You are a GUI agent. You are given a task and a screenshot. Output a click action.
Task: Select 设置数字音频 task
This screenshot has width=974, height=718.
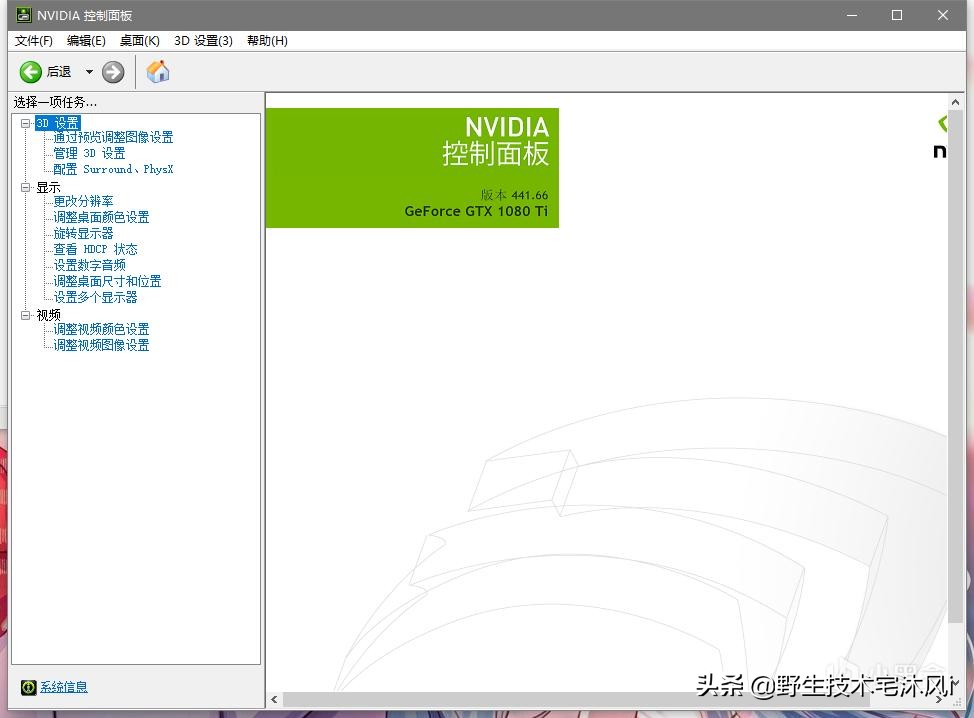tap(91, 265)
